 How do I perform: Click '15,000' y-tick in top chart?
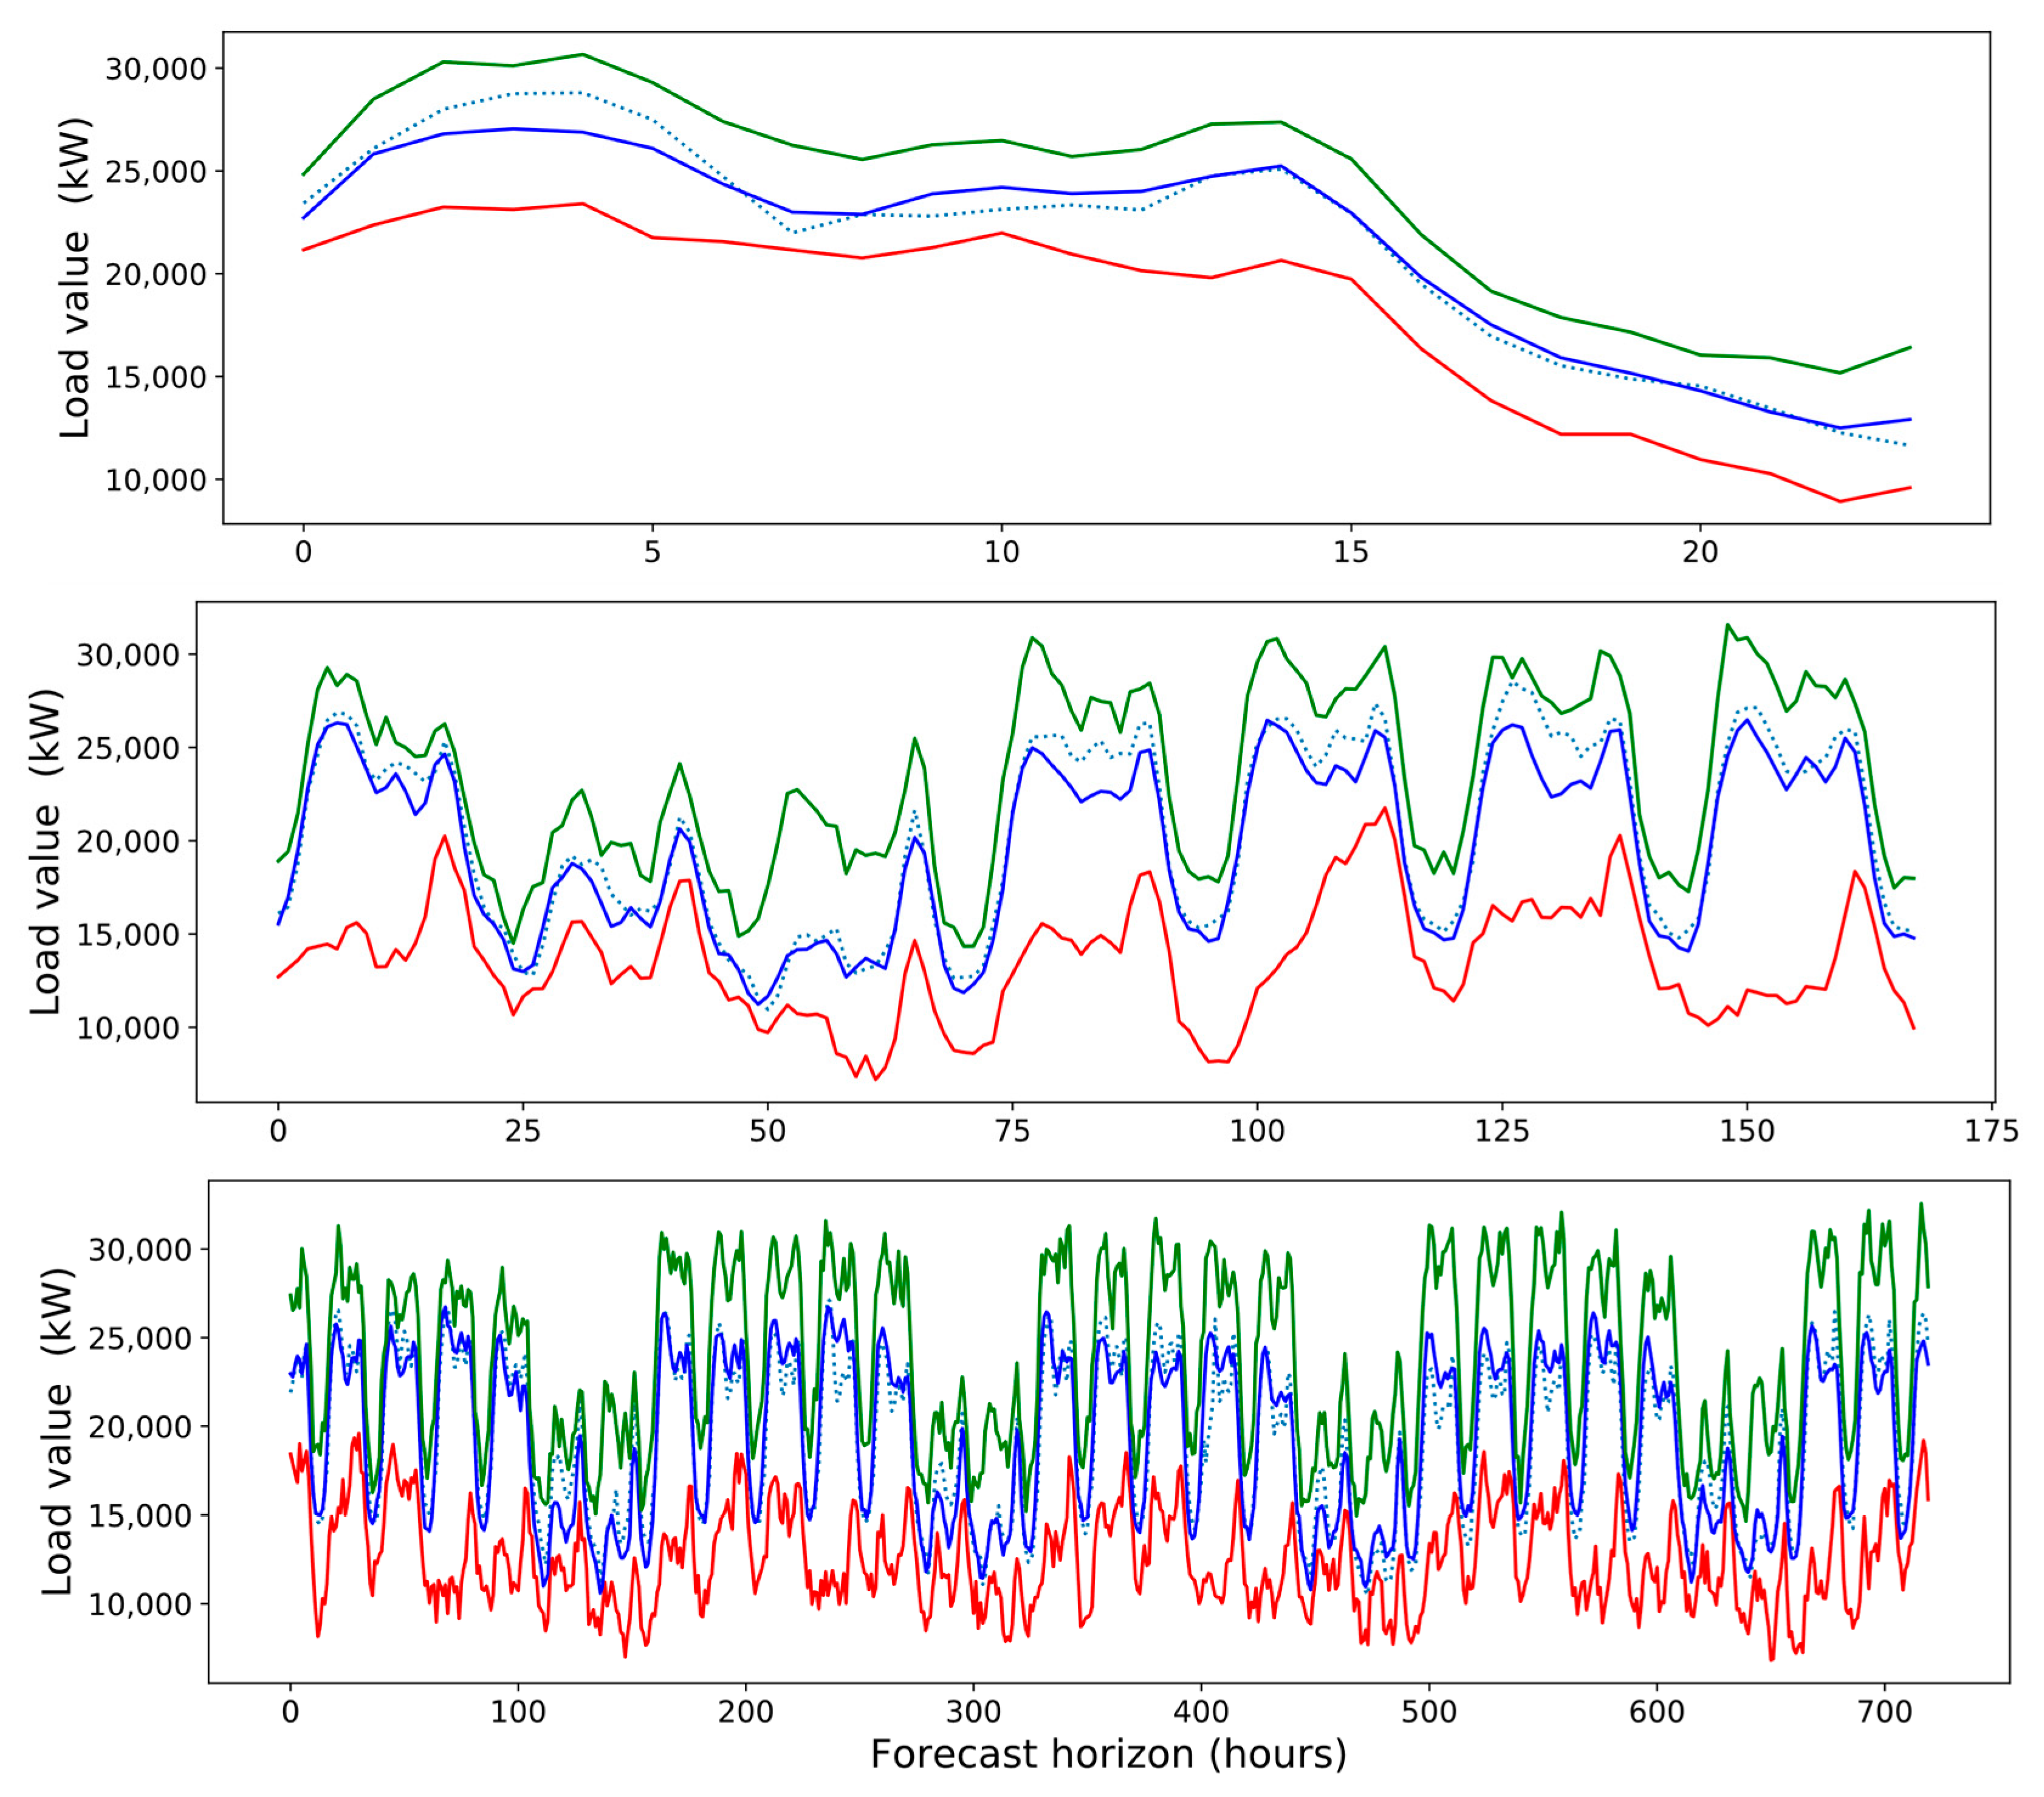(x=155, y=378)
